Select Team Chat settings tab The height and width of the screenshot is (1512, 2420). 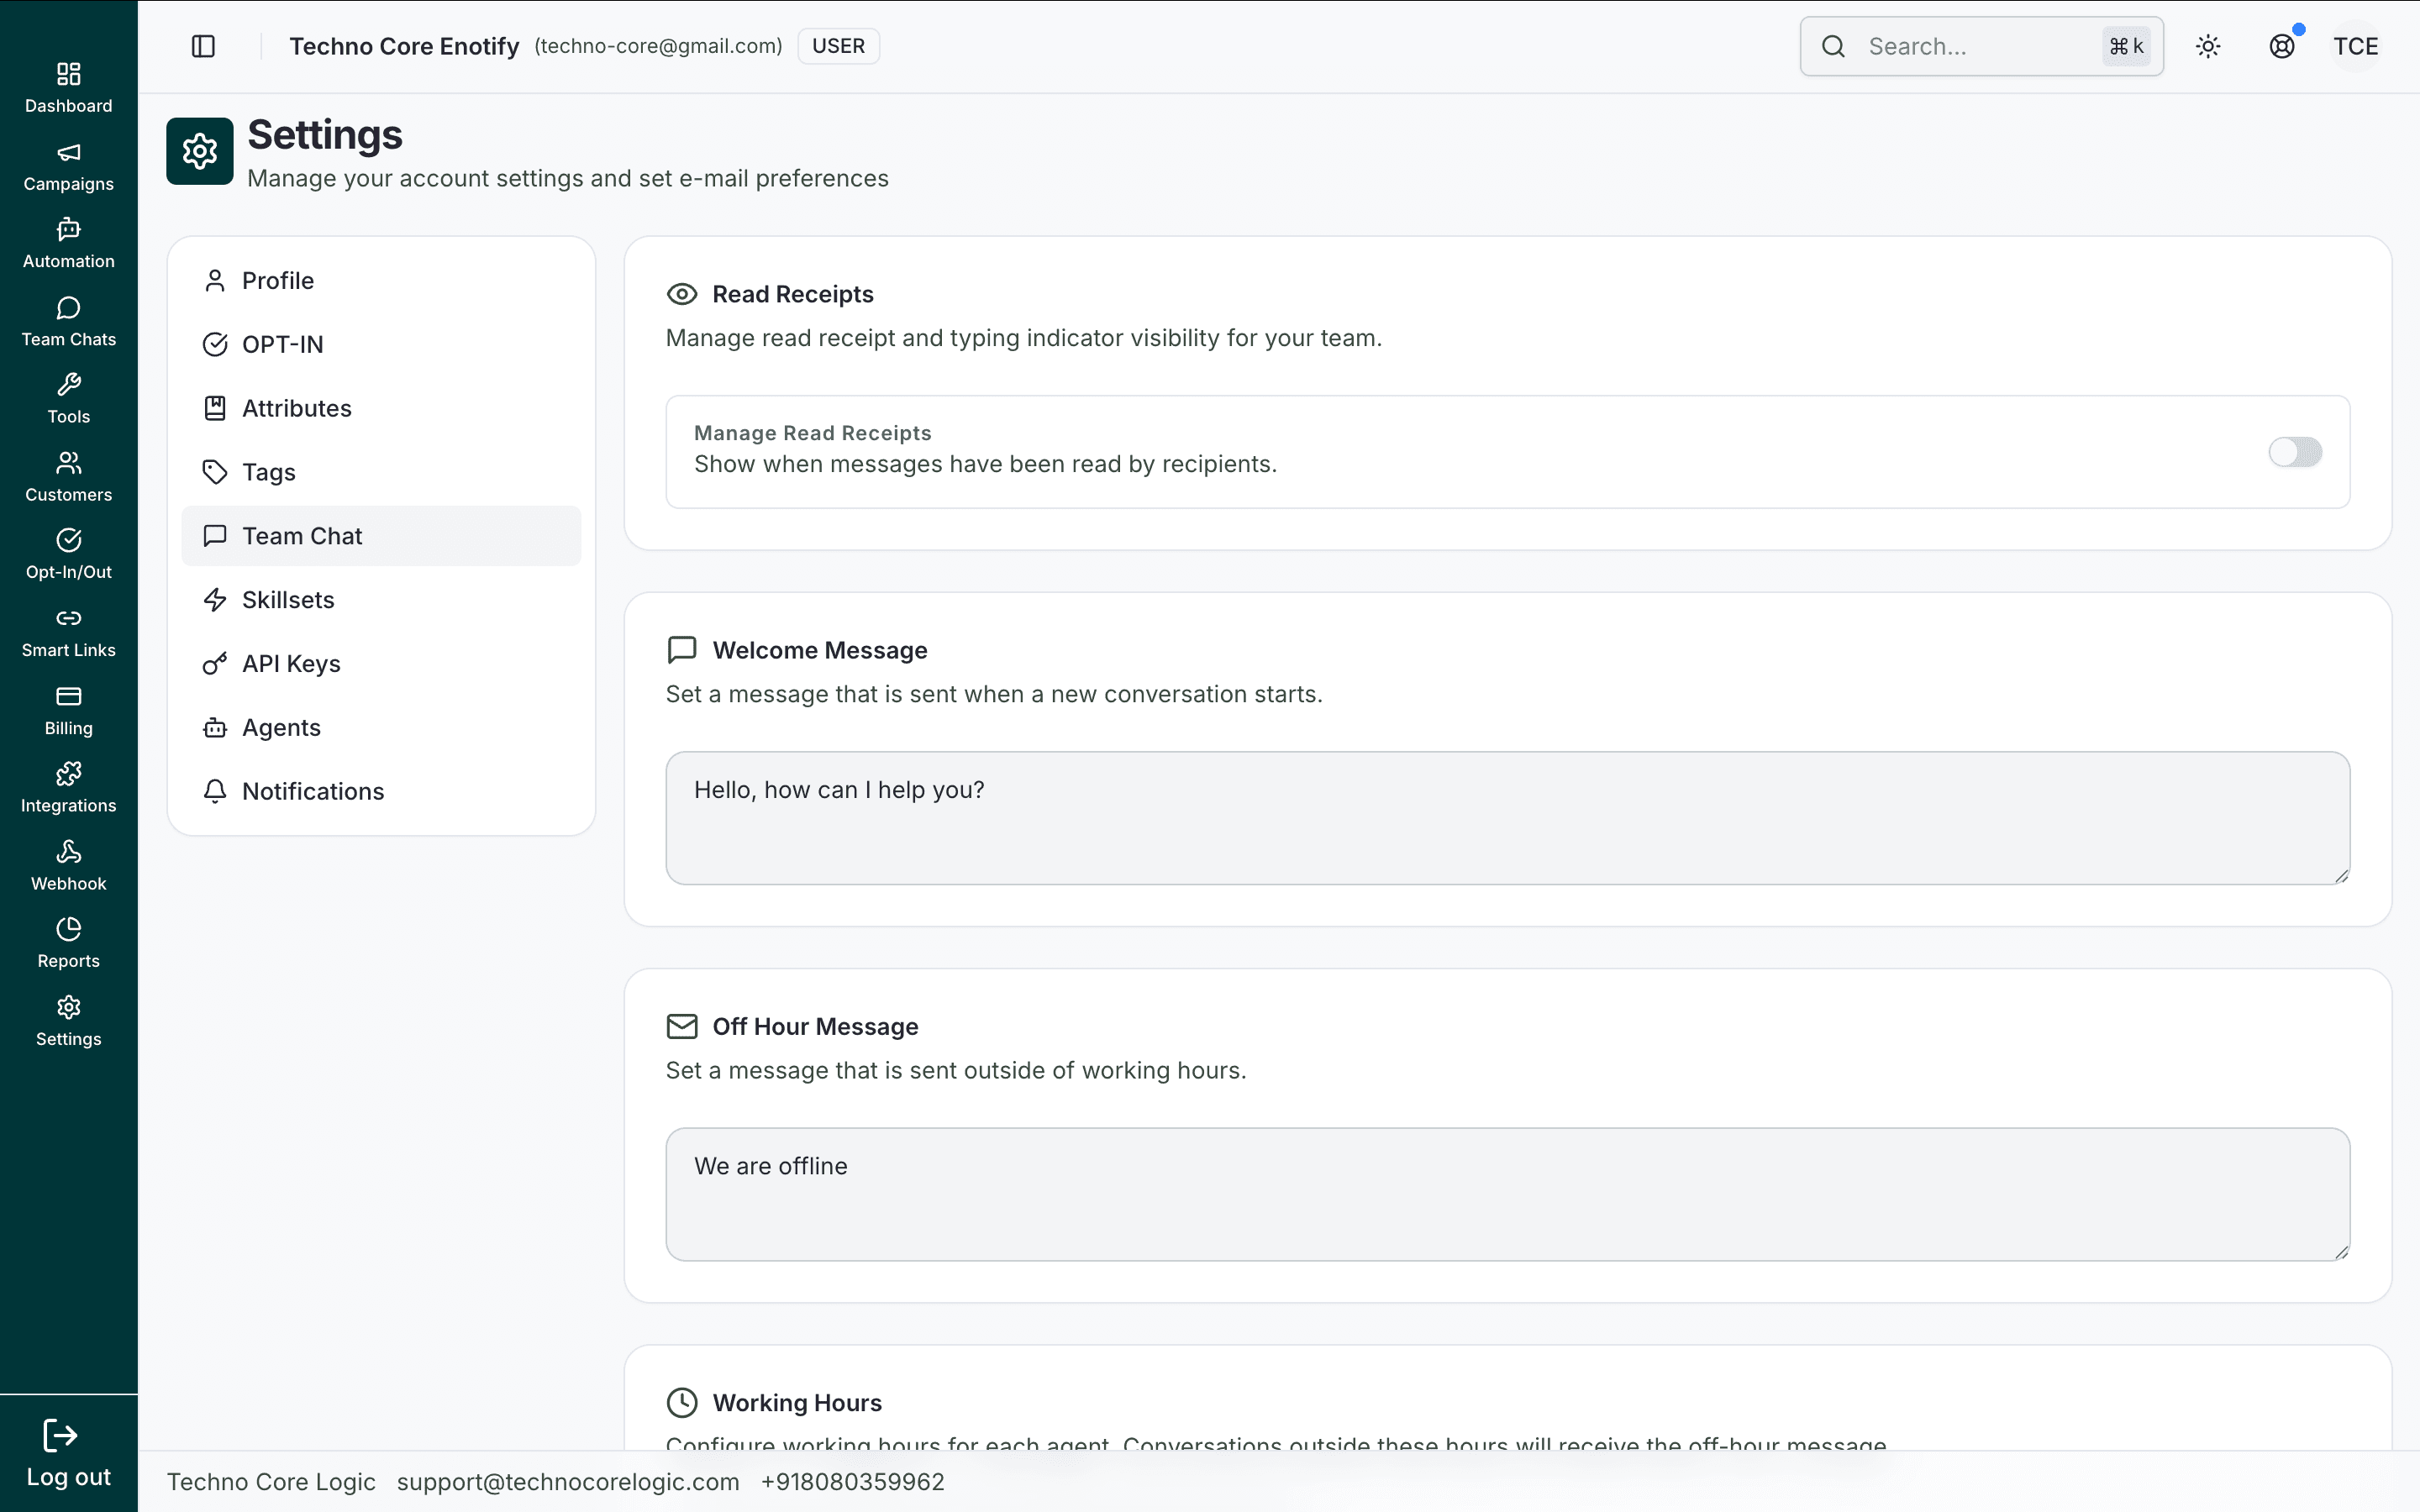[381, 536]
